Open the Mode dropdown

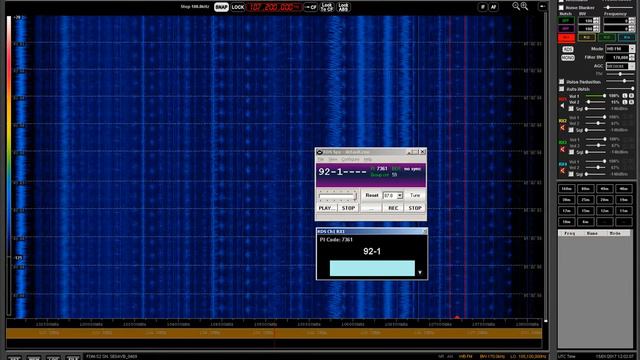632,49
